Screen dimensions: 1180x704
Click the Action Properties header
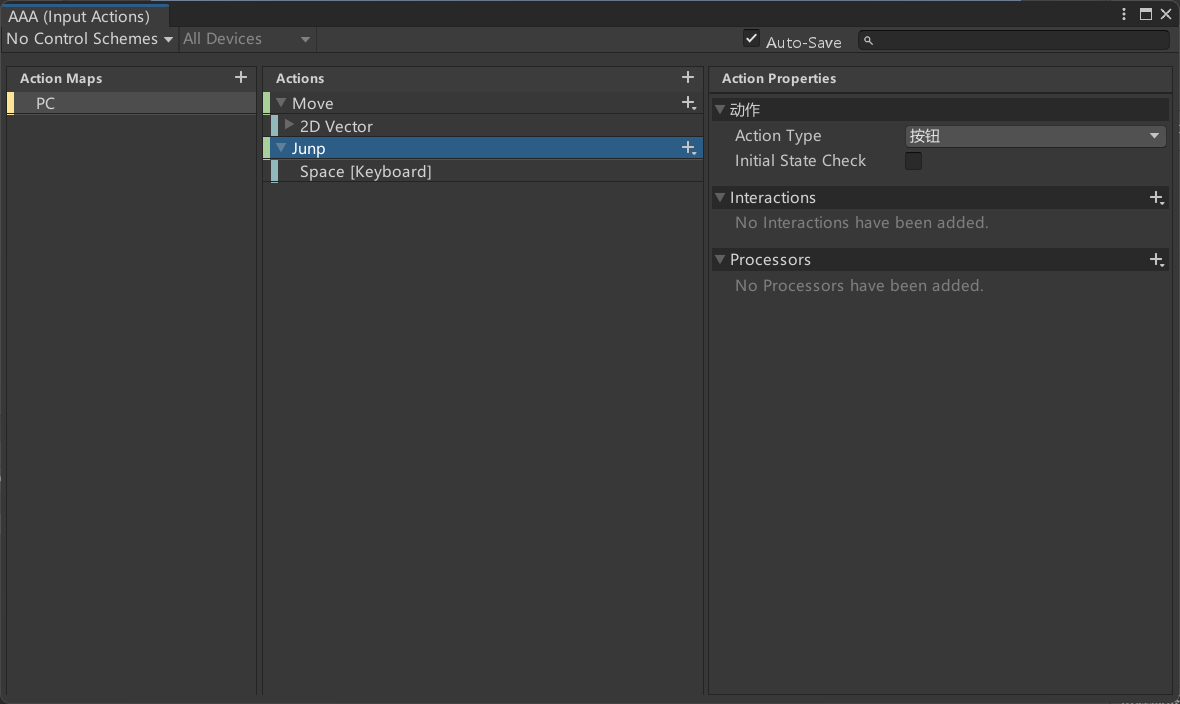(779, 78)
